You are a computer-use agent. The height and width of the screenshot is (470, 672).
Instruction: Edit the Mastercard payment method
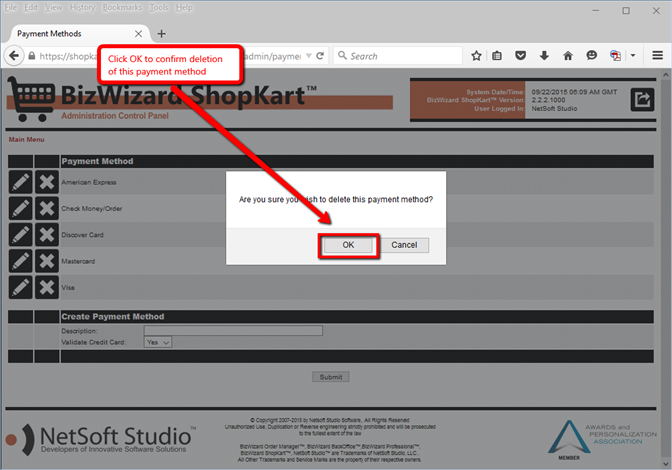[21, 261]
